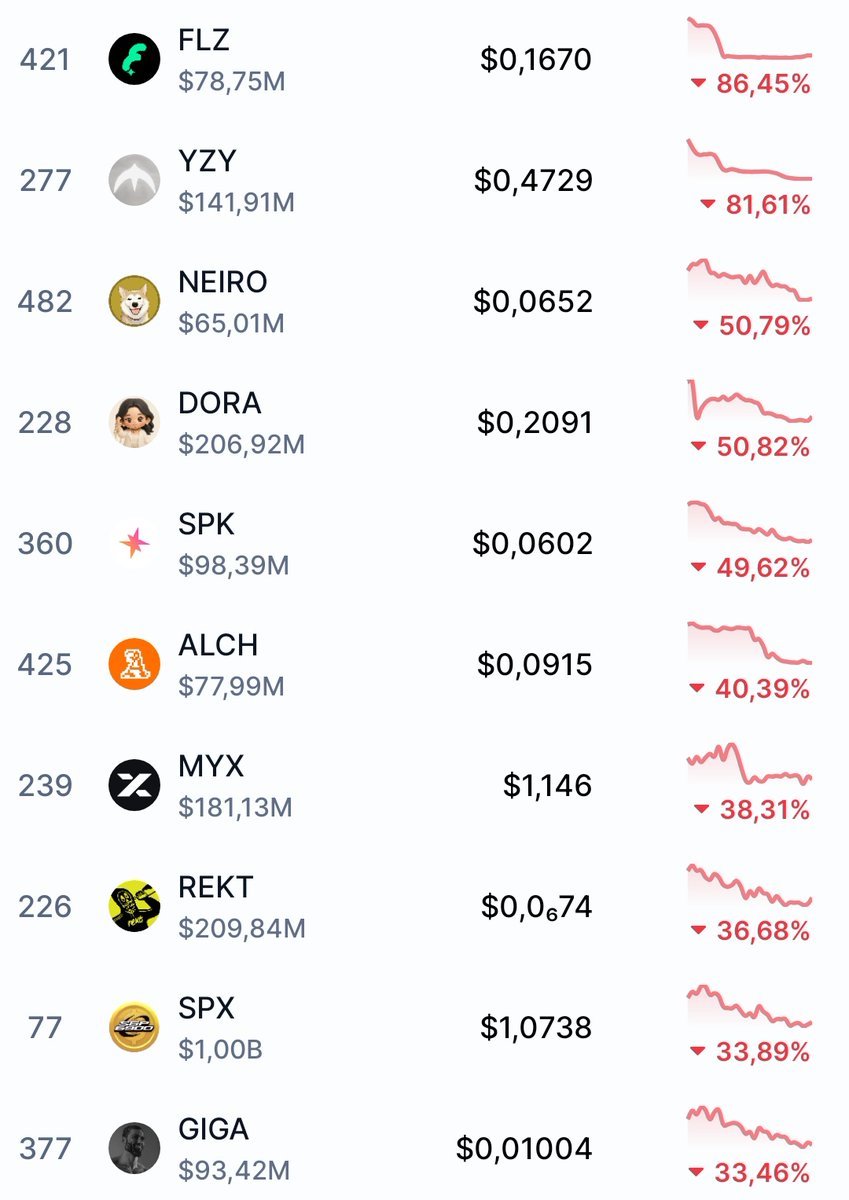849x1200 pixels.
Task: Select the SPK market cap $98,39M
Action: tap(234, 566)
